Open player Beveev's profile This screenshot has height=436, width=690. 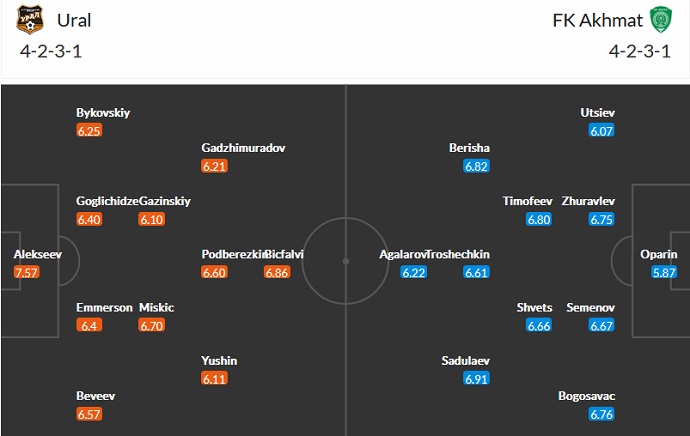click(x=94, y=396)
